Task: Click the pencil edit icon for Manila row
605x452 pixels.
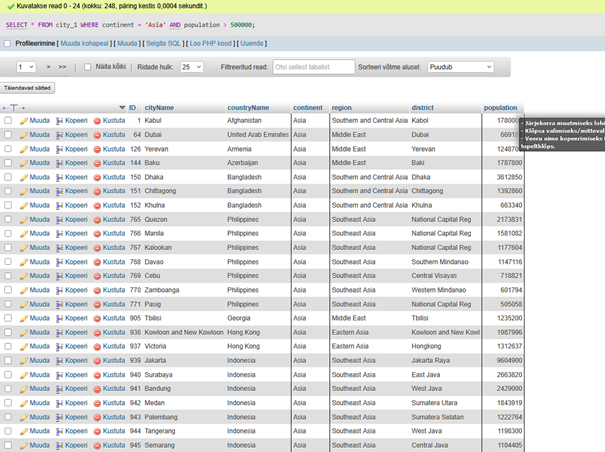Action: [23, 233]
